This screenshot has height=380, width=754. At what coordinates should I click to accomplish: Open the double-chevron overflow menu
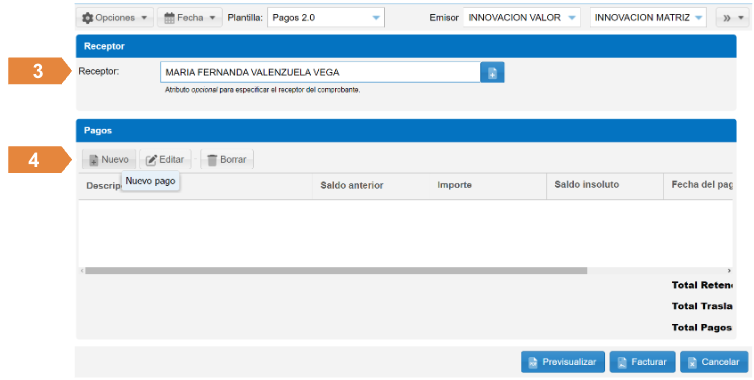click(x=732, y=18)
